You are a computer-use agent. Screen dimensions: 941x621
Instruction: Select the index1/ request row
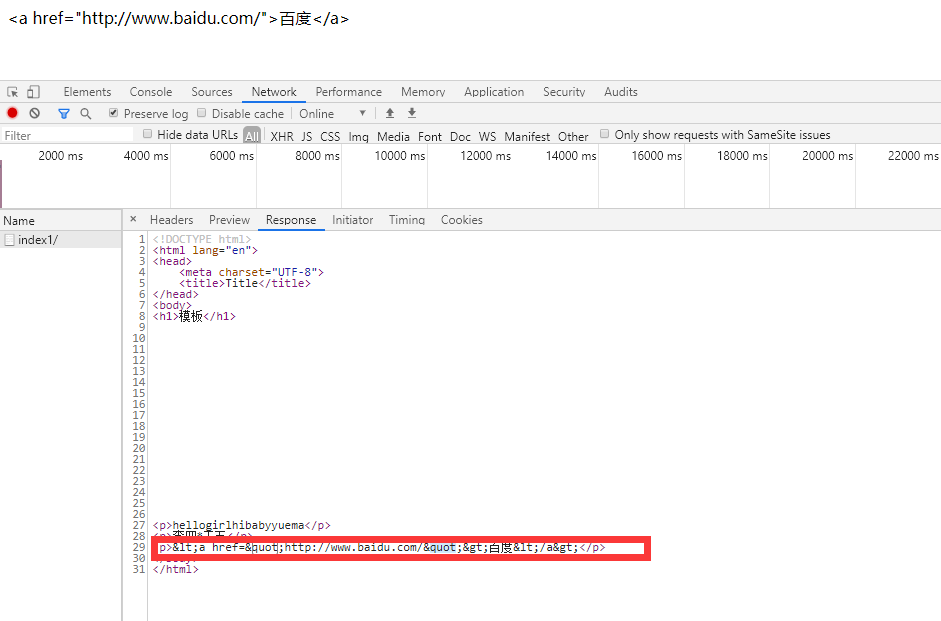(x=61, y=240)
